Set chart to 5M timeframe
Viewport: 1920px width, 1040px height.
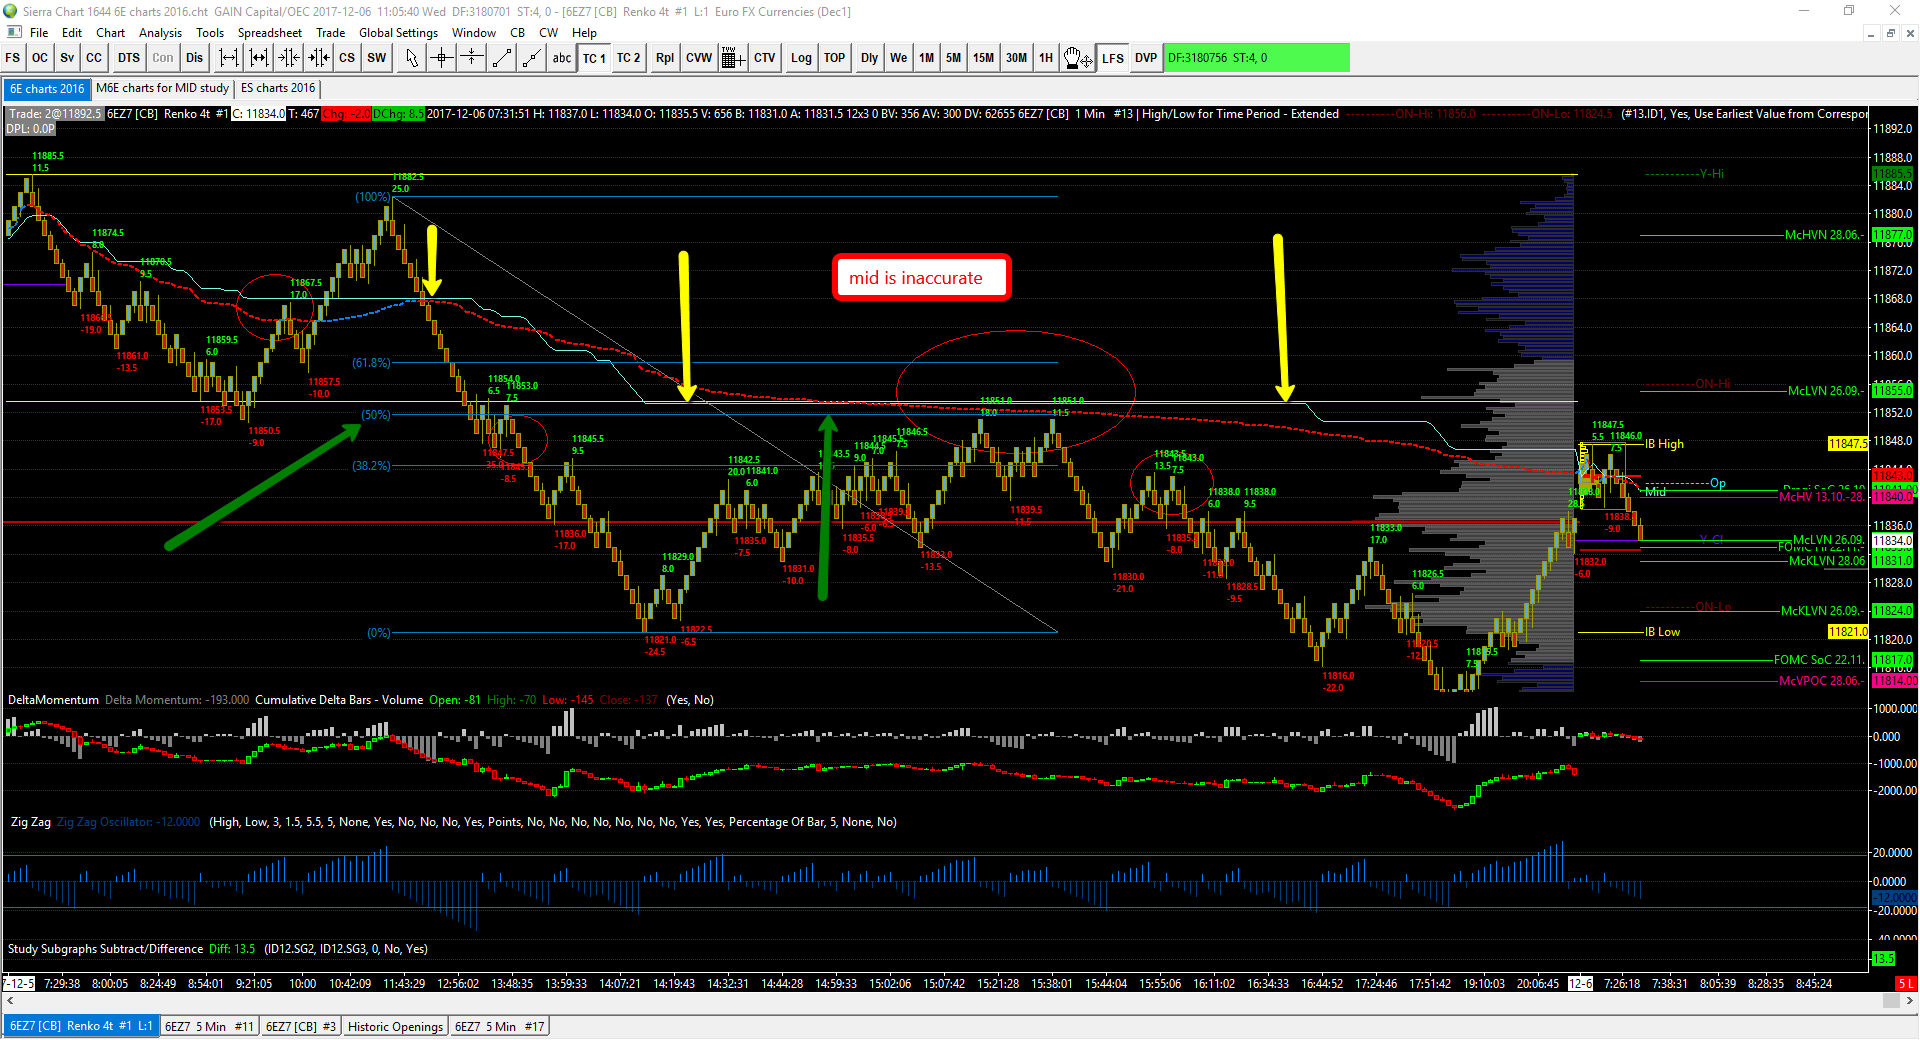tap(954, 58)
